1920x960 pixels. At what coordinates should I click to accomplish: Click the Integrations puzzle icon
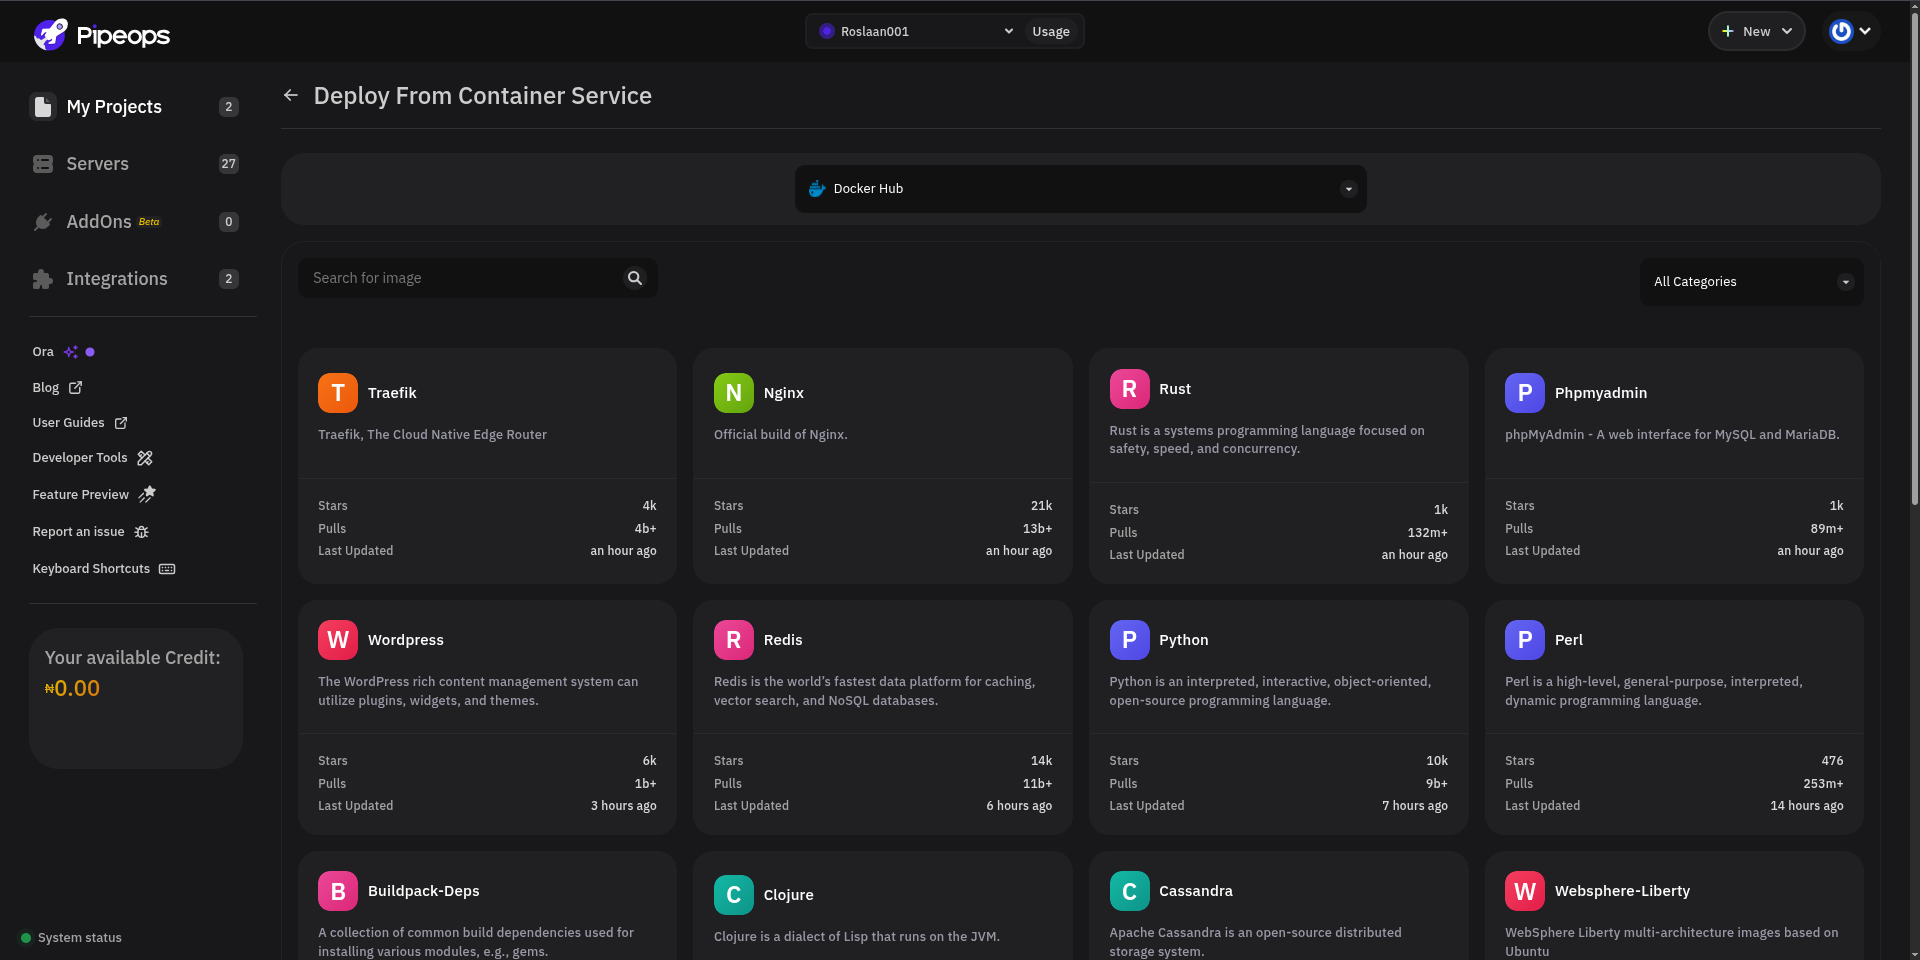pos(43,279)
